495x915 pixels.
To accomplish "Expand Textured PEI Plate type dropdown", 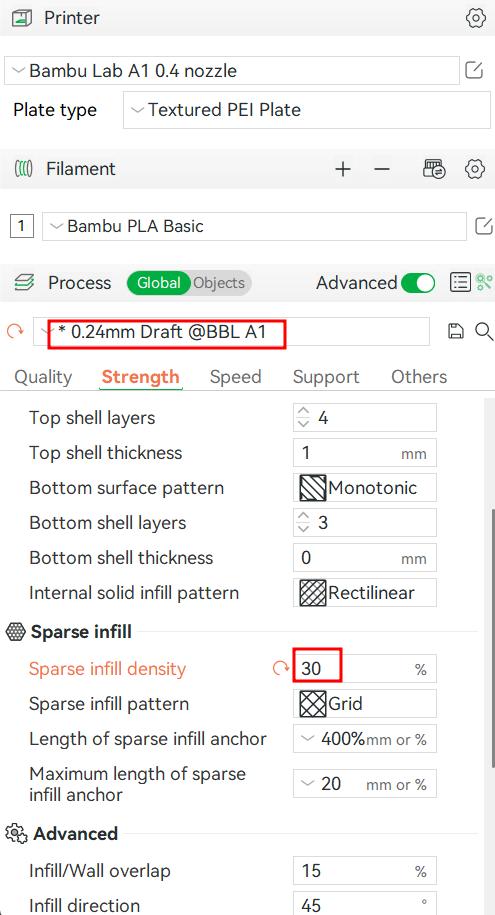I will [x=306, y=110].
